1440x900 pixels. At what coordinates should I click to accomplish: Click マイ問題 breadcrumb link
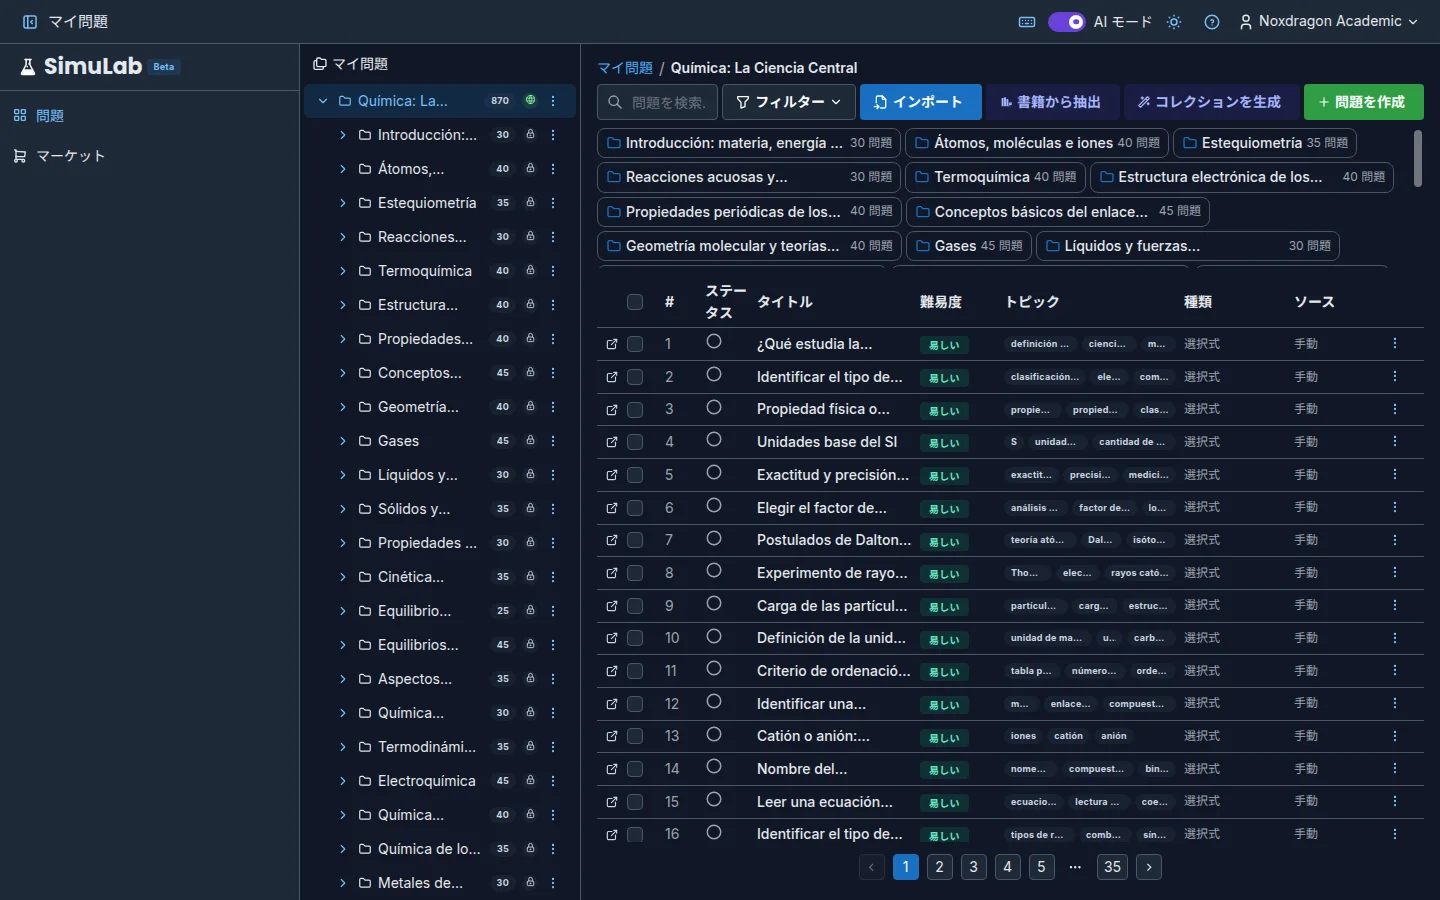[x=625, y=68]
